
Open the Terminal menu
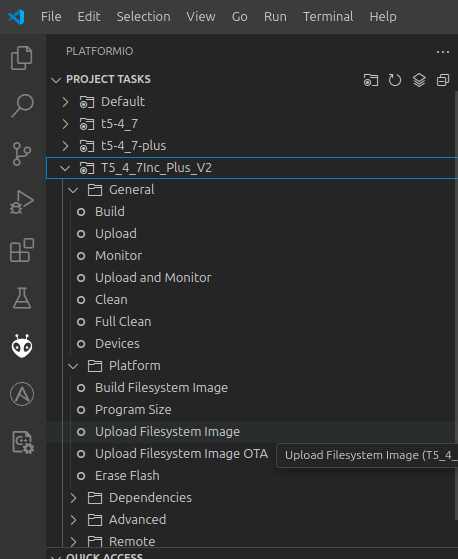[x=328, y=17]
